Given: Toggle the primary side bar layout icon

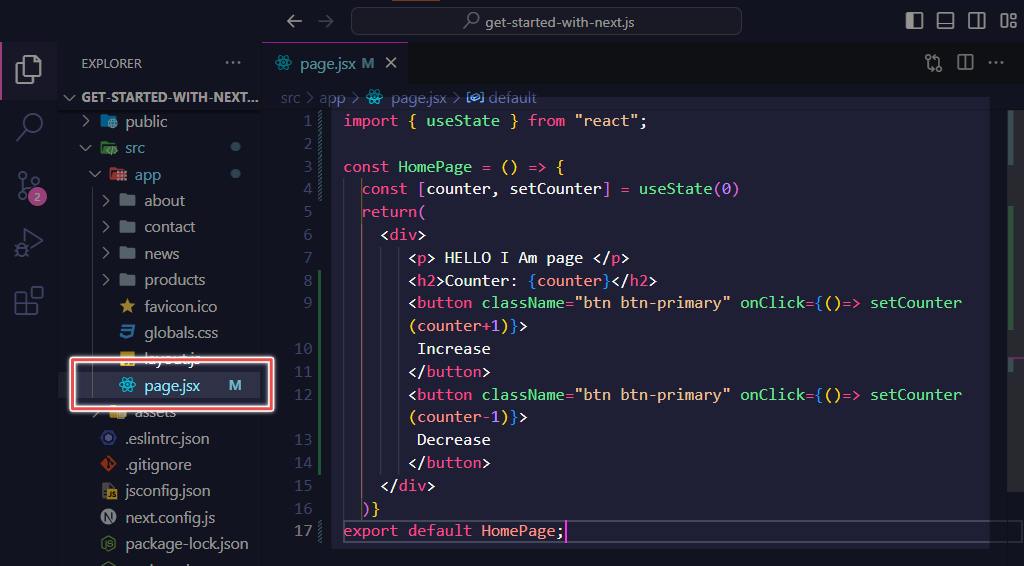Looking at the screenshot, I should 914,21.
